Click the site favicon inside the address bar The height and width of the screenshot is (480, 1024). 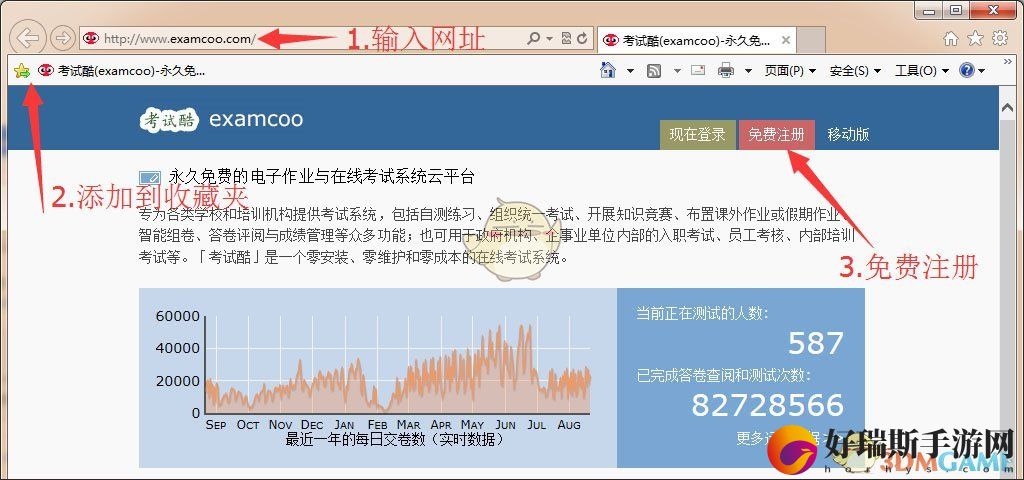(91, 39)
